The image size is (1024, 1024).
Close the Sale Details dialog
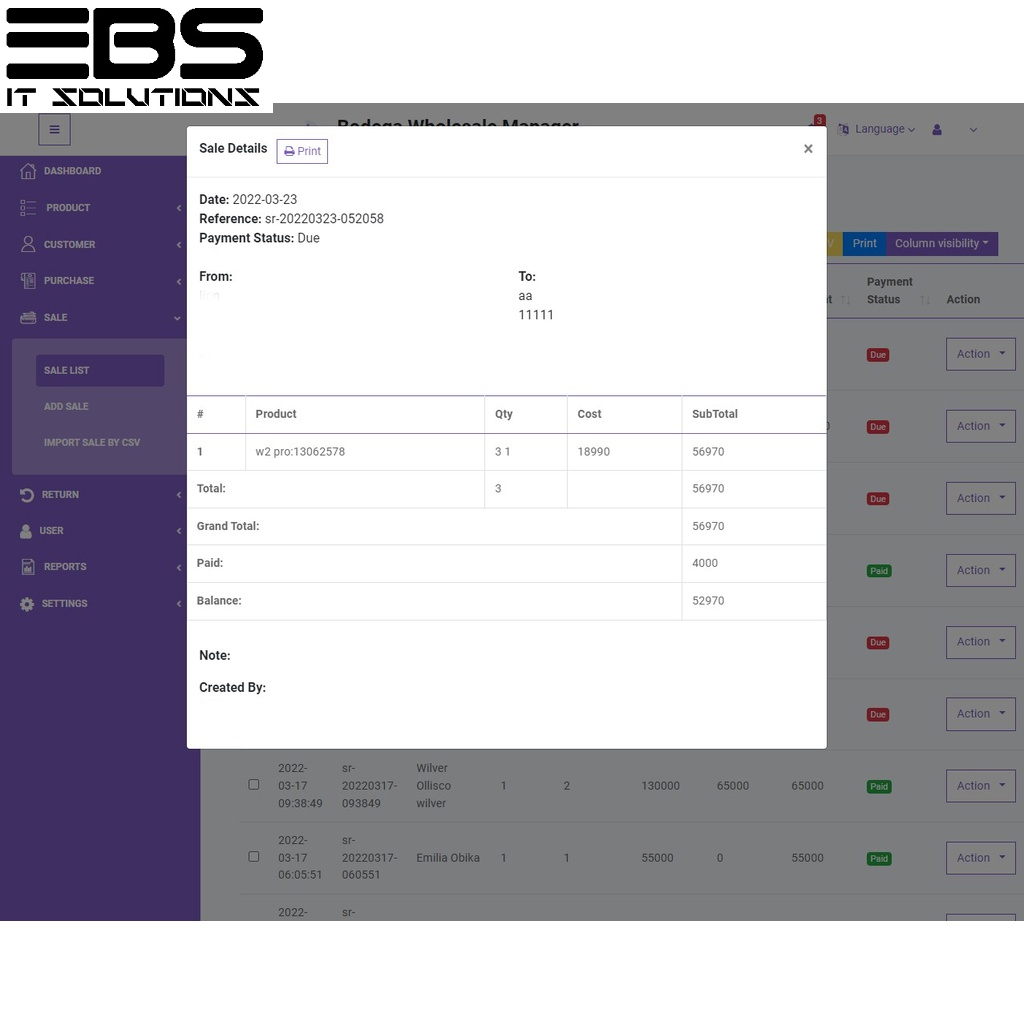tap(808, 149)
